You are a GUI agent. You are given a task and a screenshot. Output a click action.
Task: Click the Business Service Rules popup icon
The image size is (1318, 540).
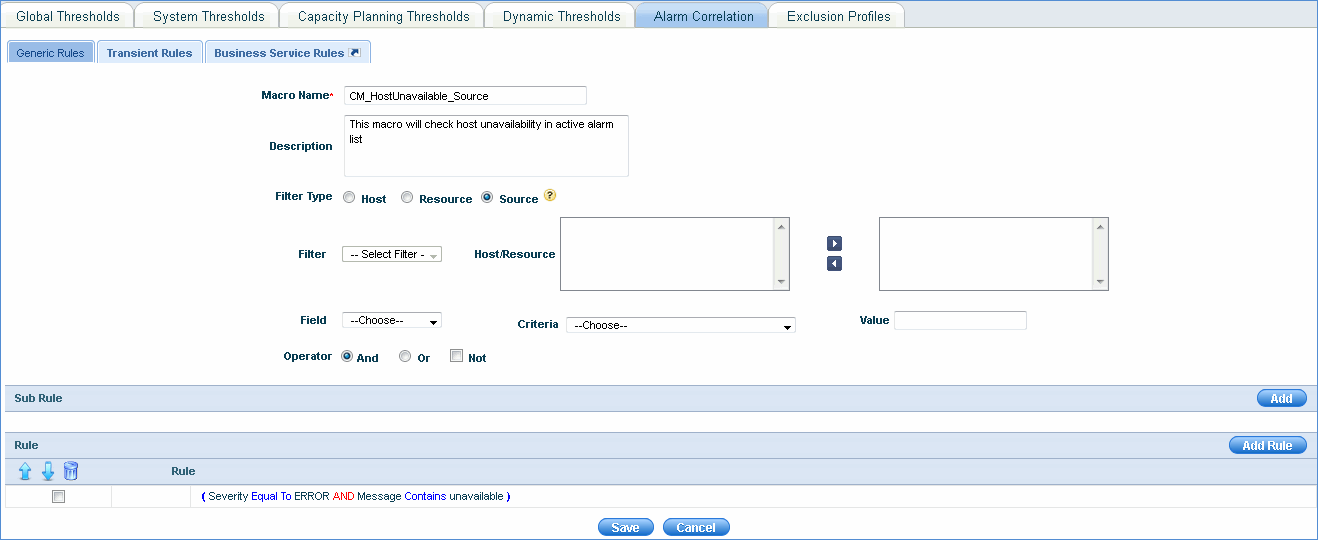click(354, 53)
